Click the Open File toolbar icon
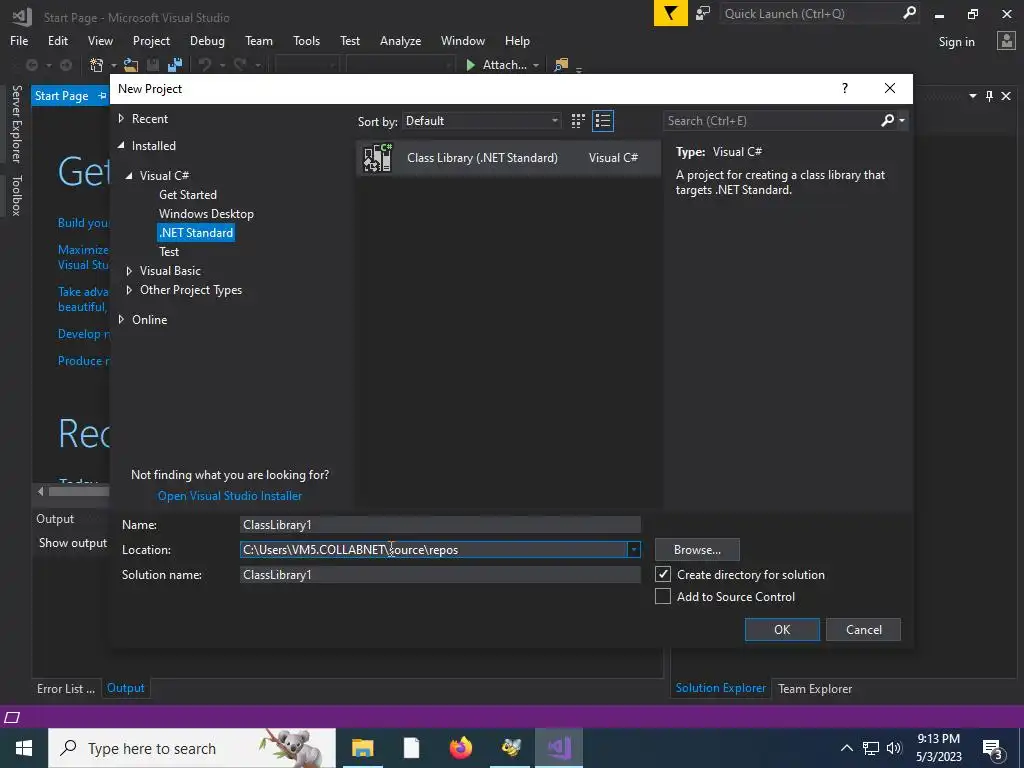 tap(131, 65)
